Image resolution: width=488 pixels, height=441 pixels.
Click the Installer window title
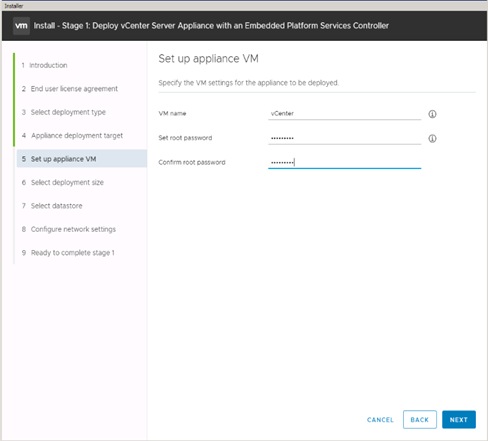coord(14,6)
